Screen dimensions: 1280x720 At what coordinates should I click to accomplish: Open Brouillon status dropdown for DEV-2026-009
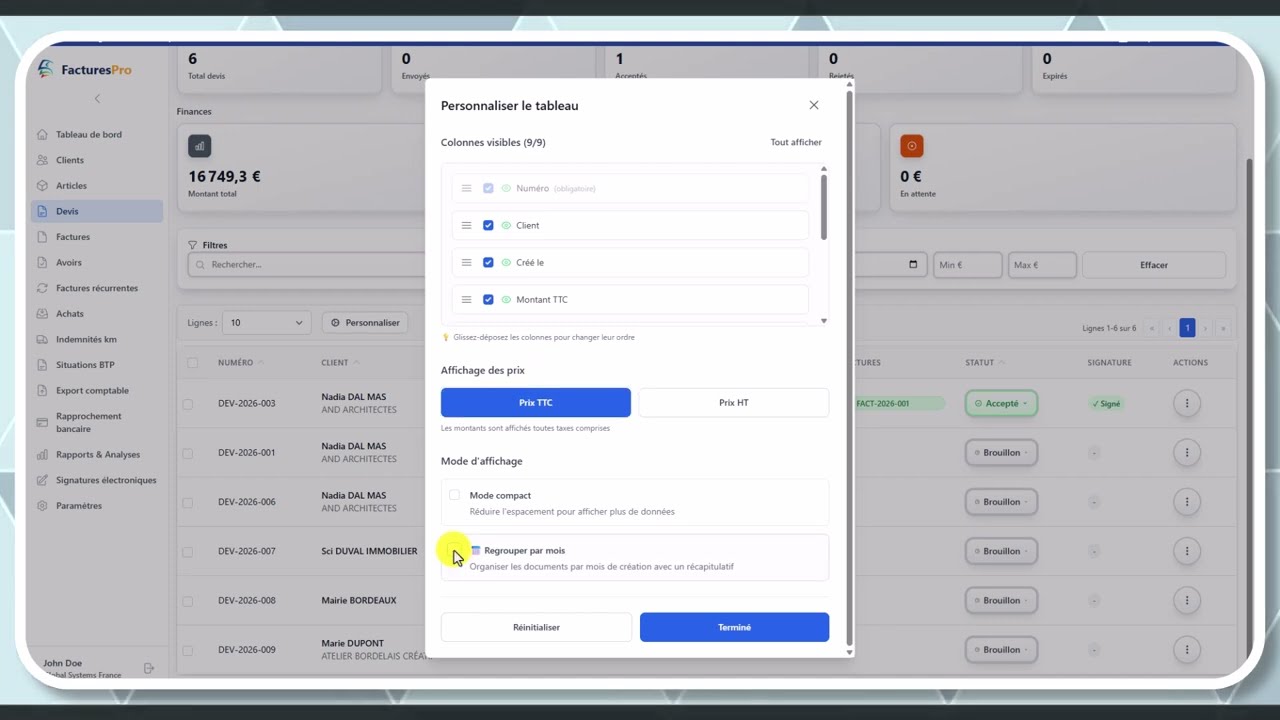coord(1001,650)
